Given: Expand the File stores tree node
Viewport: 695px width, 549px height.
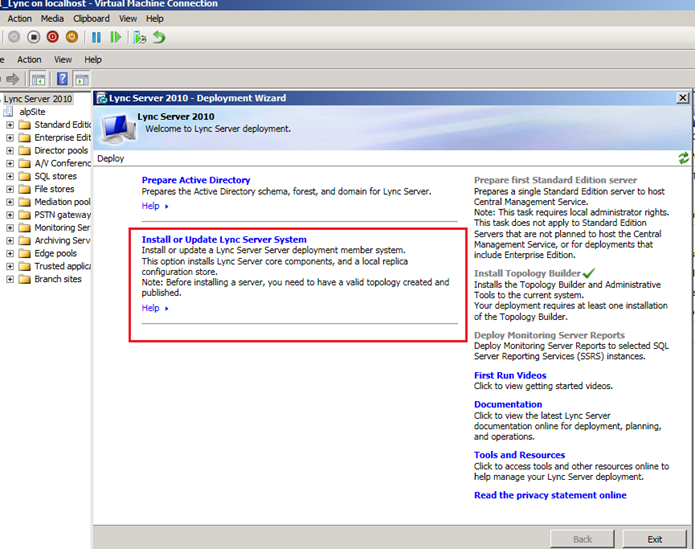Looking at the screenshot, I should [x=10, y=189].
